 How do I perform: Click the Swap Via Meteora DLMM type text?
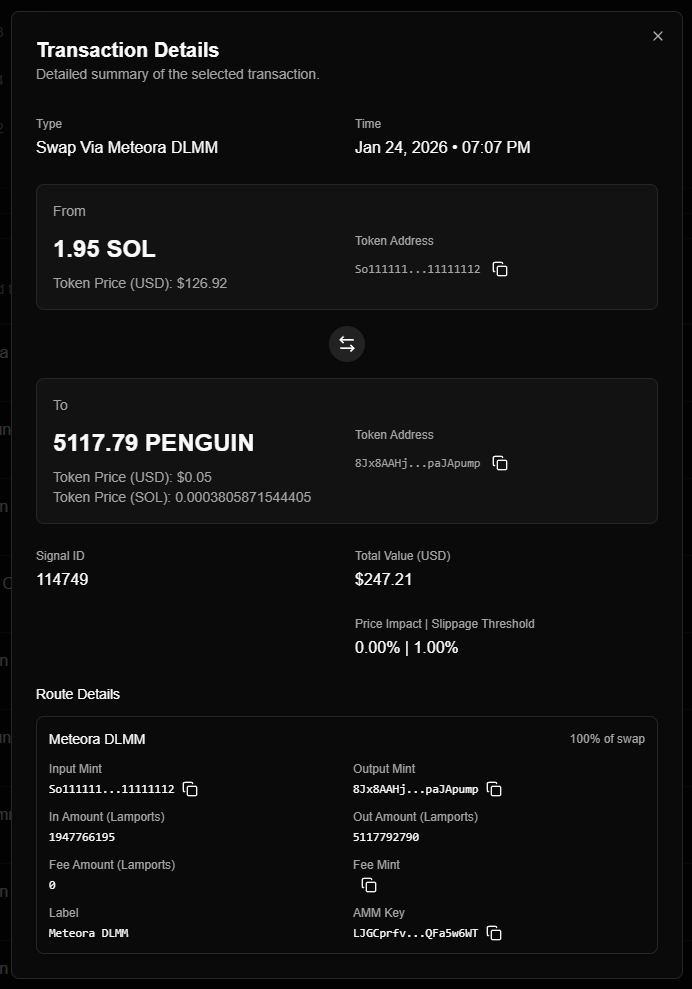click(x=127, y=147)
